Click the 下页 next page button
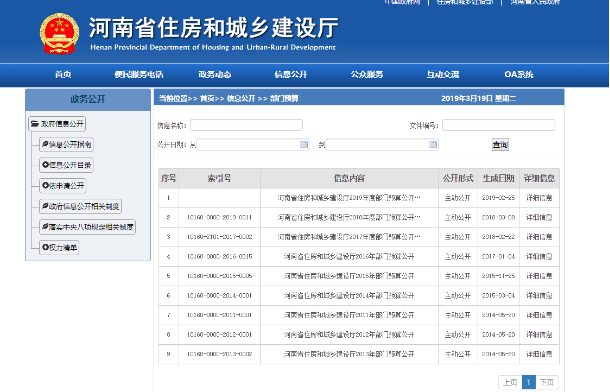Screen dimensions: 610x392 pos(547,383)
